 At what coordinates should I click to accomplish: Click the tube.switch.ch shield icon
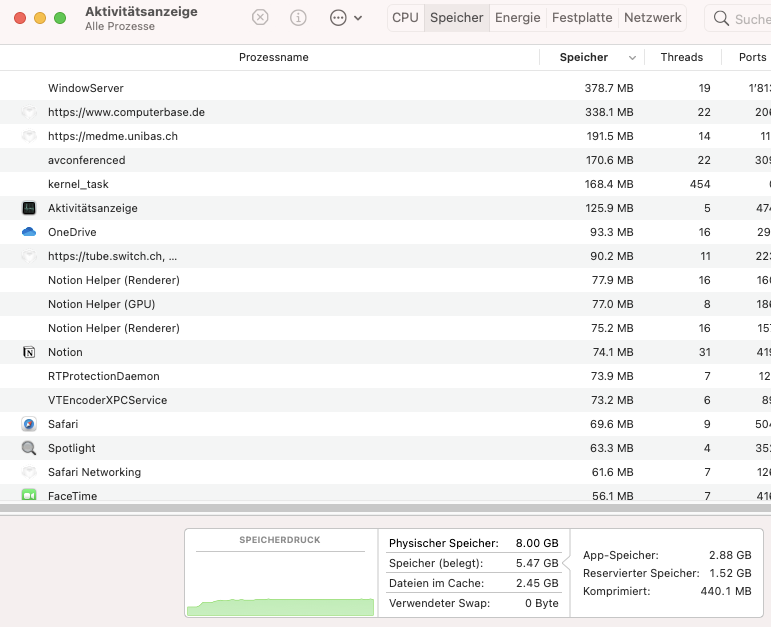[x=29, y=256]
